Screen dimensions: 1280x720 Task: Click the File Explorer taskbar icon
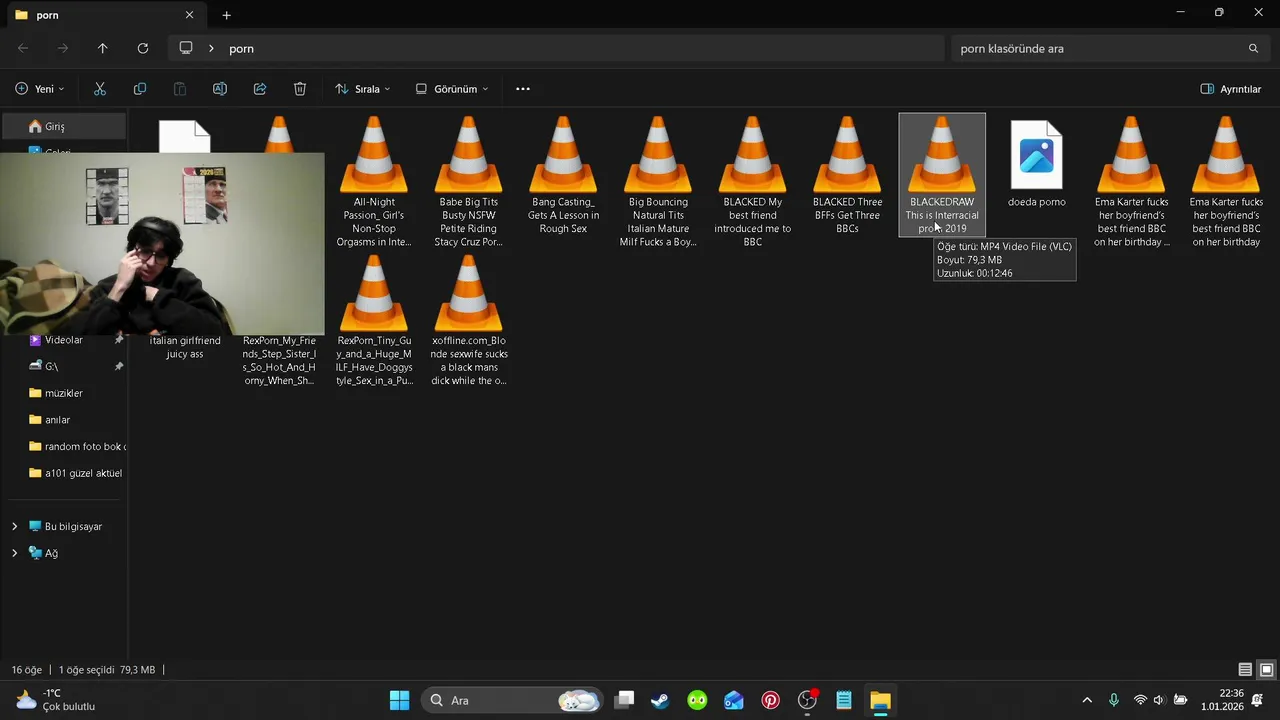pyautogui.click(x=880, y=700)
